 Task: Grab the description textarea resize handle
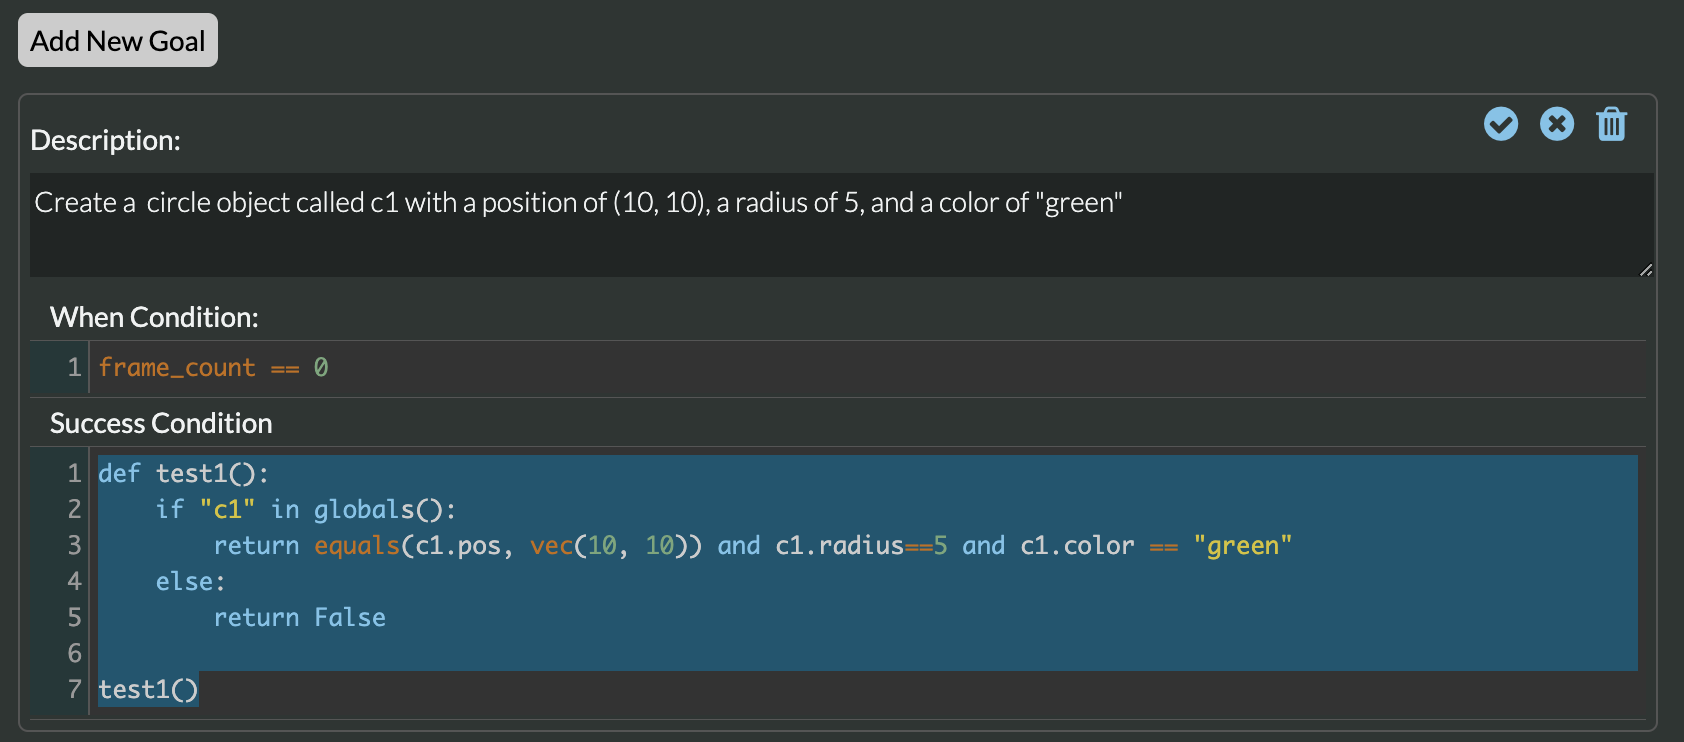[1645, 269]
